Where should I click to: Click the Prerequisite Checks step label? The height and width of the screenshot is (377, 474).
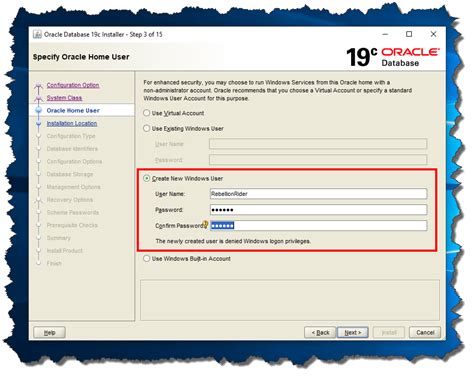pos(72,225)
